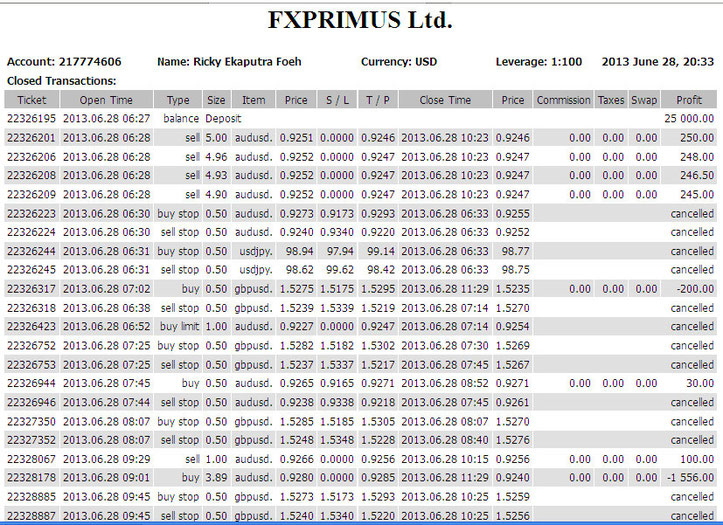
Task: Click the Taxes column header
Action: click(x=611, y=100)
